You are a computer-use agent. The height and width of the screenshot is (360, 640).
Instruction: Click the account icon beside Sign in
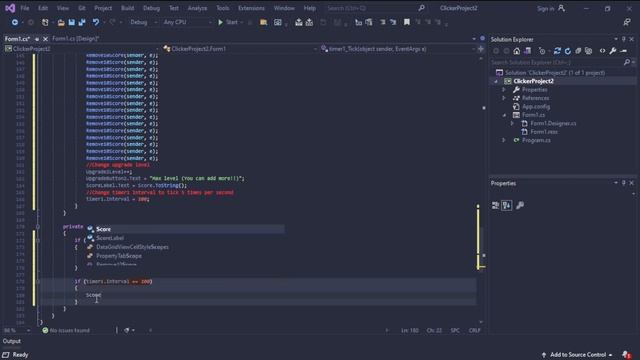(x=562, y=8)
